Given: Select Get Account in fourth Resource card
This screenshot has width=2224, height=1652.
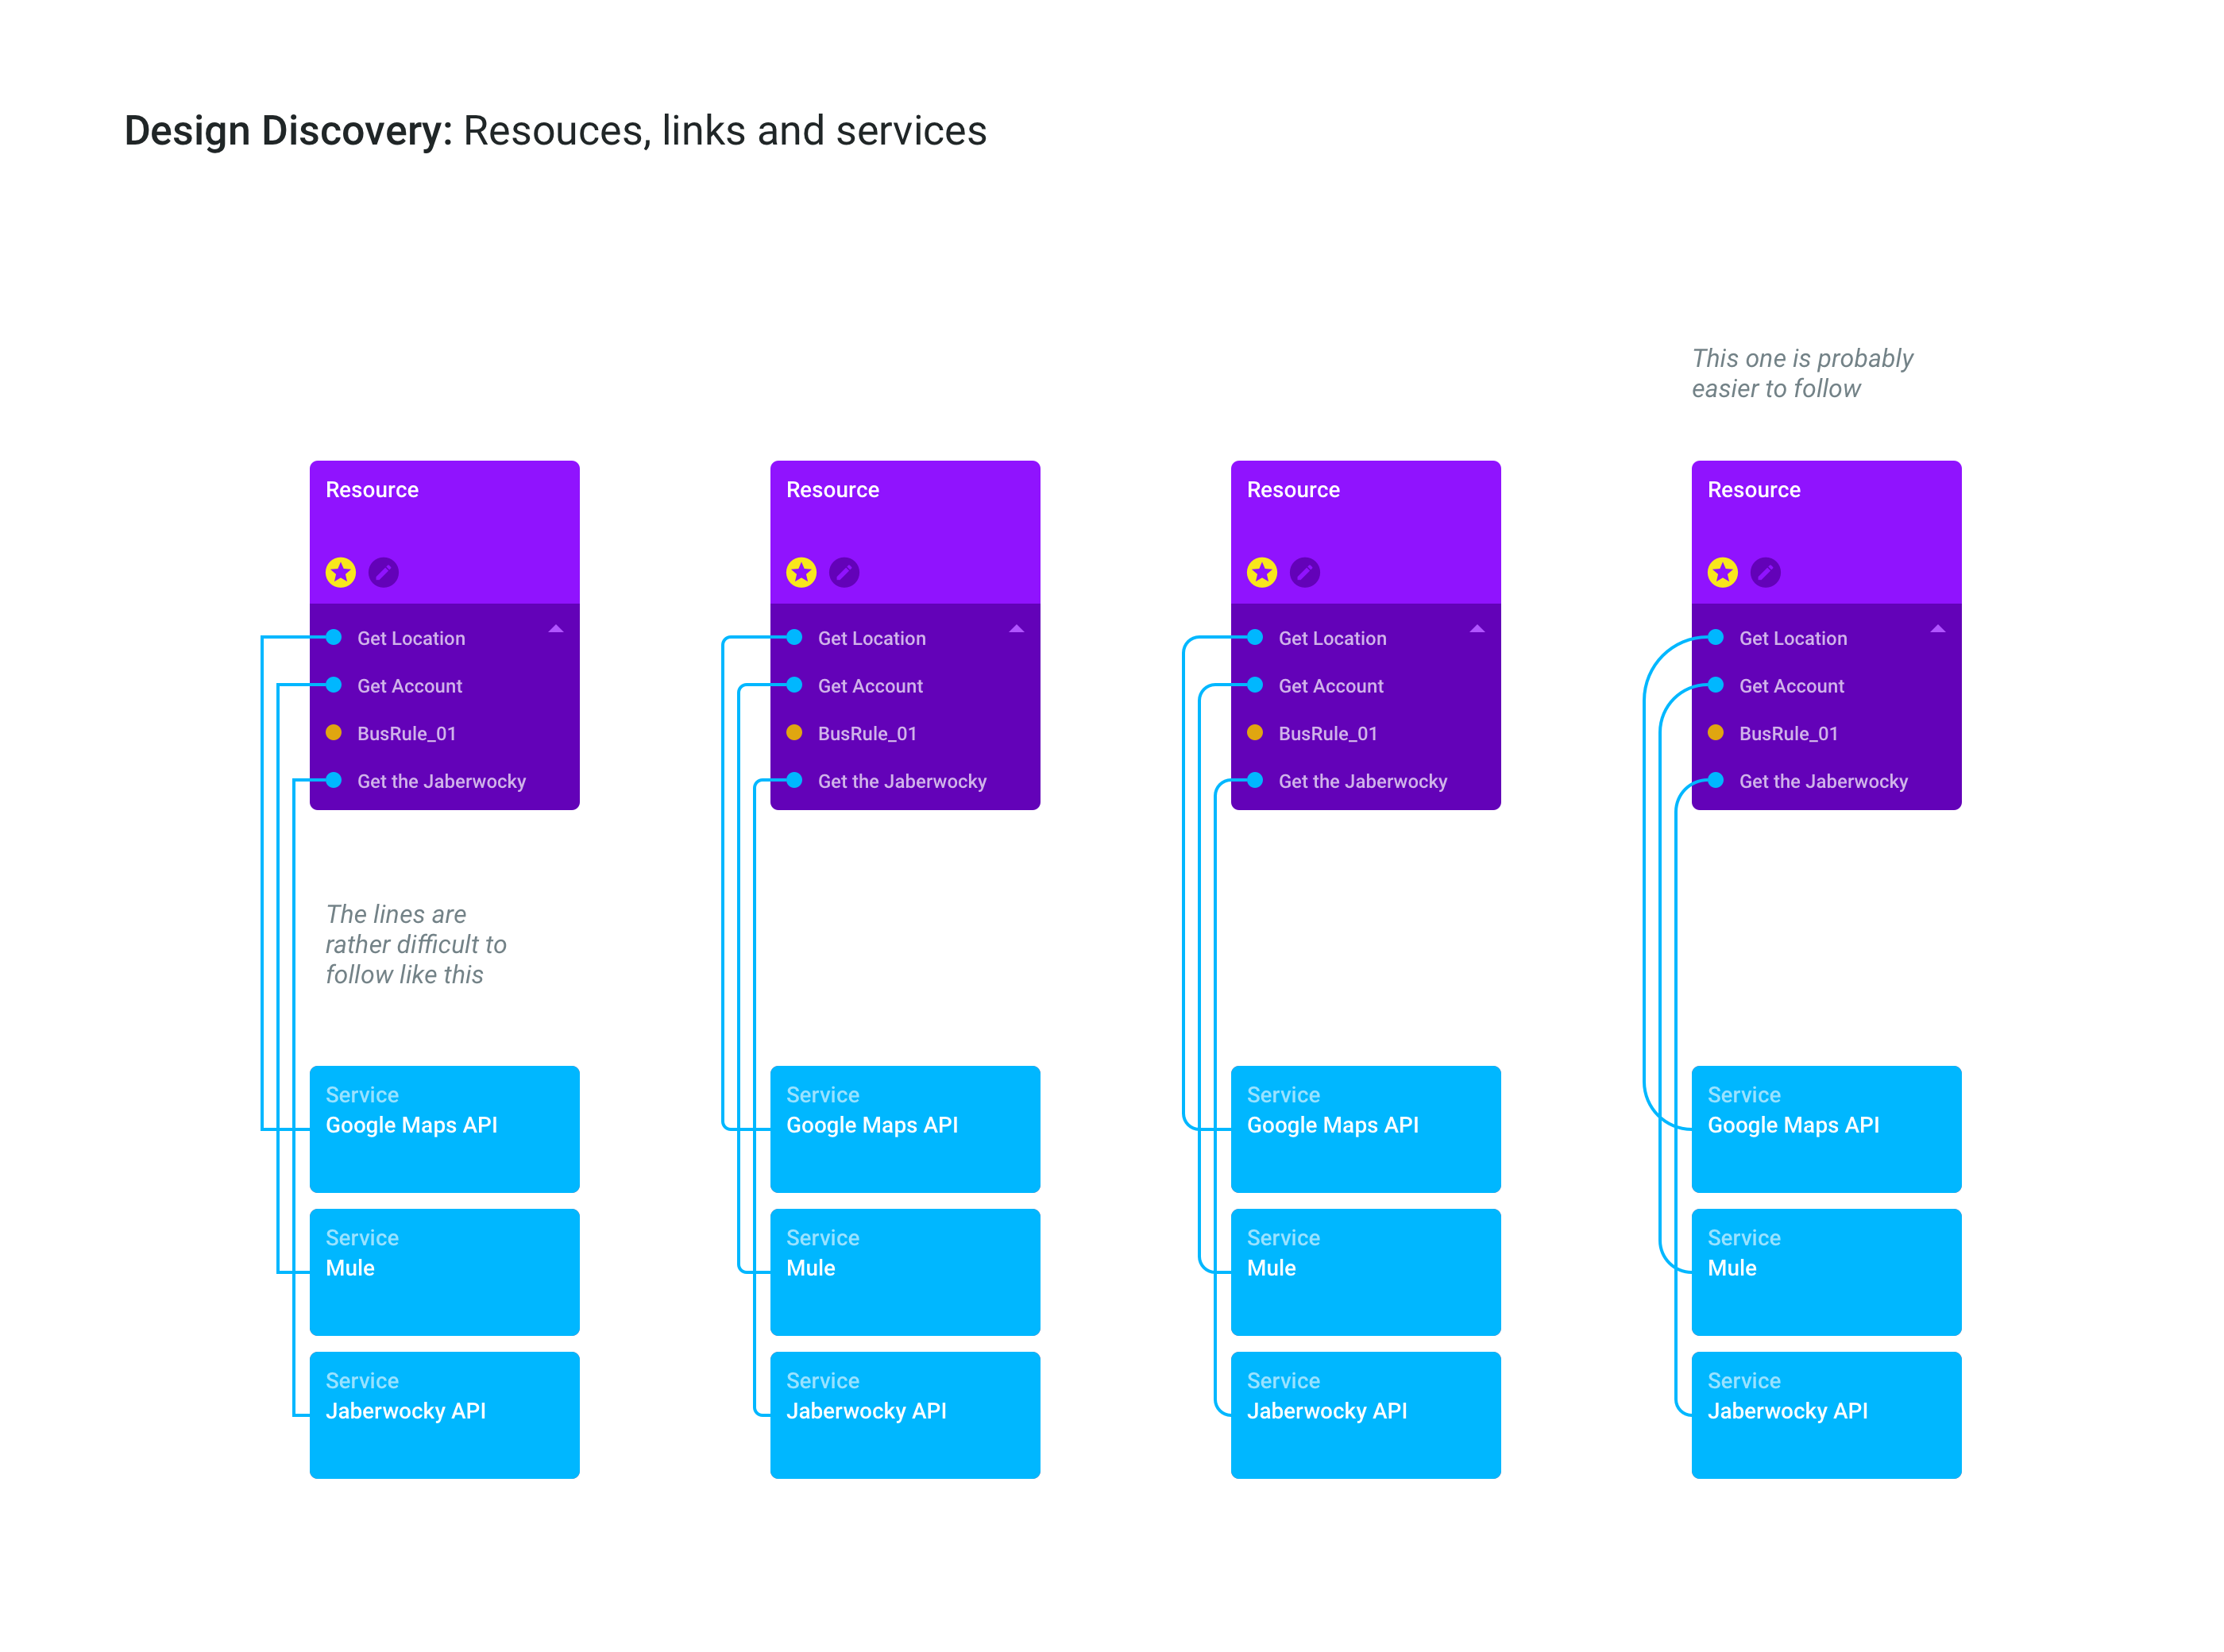Looking at the screenshot, I should coord(1791,686).
